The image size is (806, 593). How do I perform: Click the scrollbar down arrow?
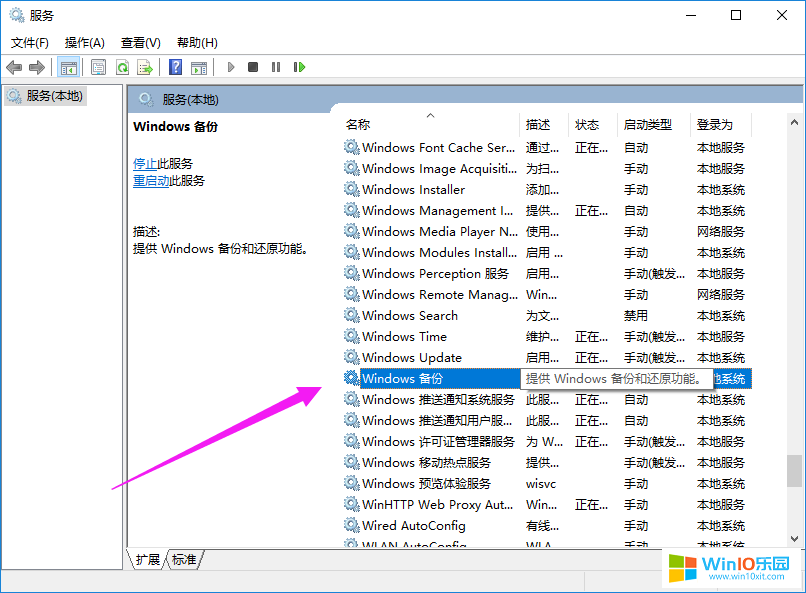(x=794, y=539)
